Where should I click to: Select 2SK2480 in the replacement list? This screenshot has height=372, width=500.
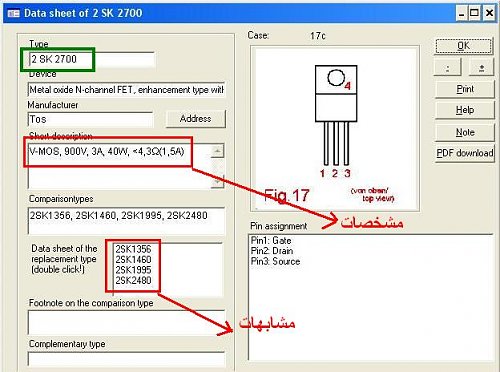tap(133, 280)
